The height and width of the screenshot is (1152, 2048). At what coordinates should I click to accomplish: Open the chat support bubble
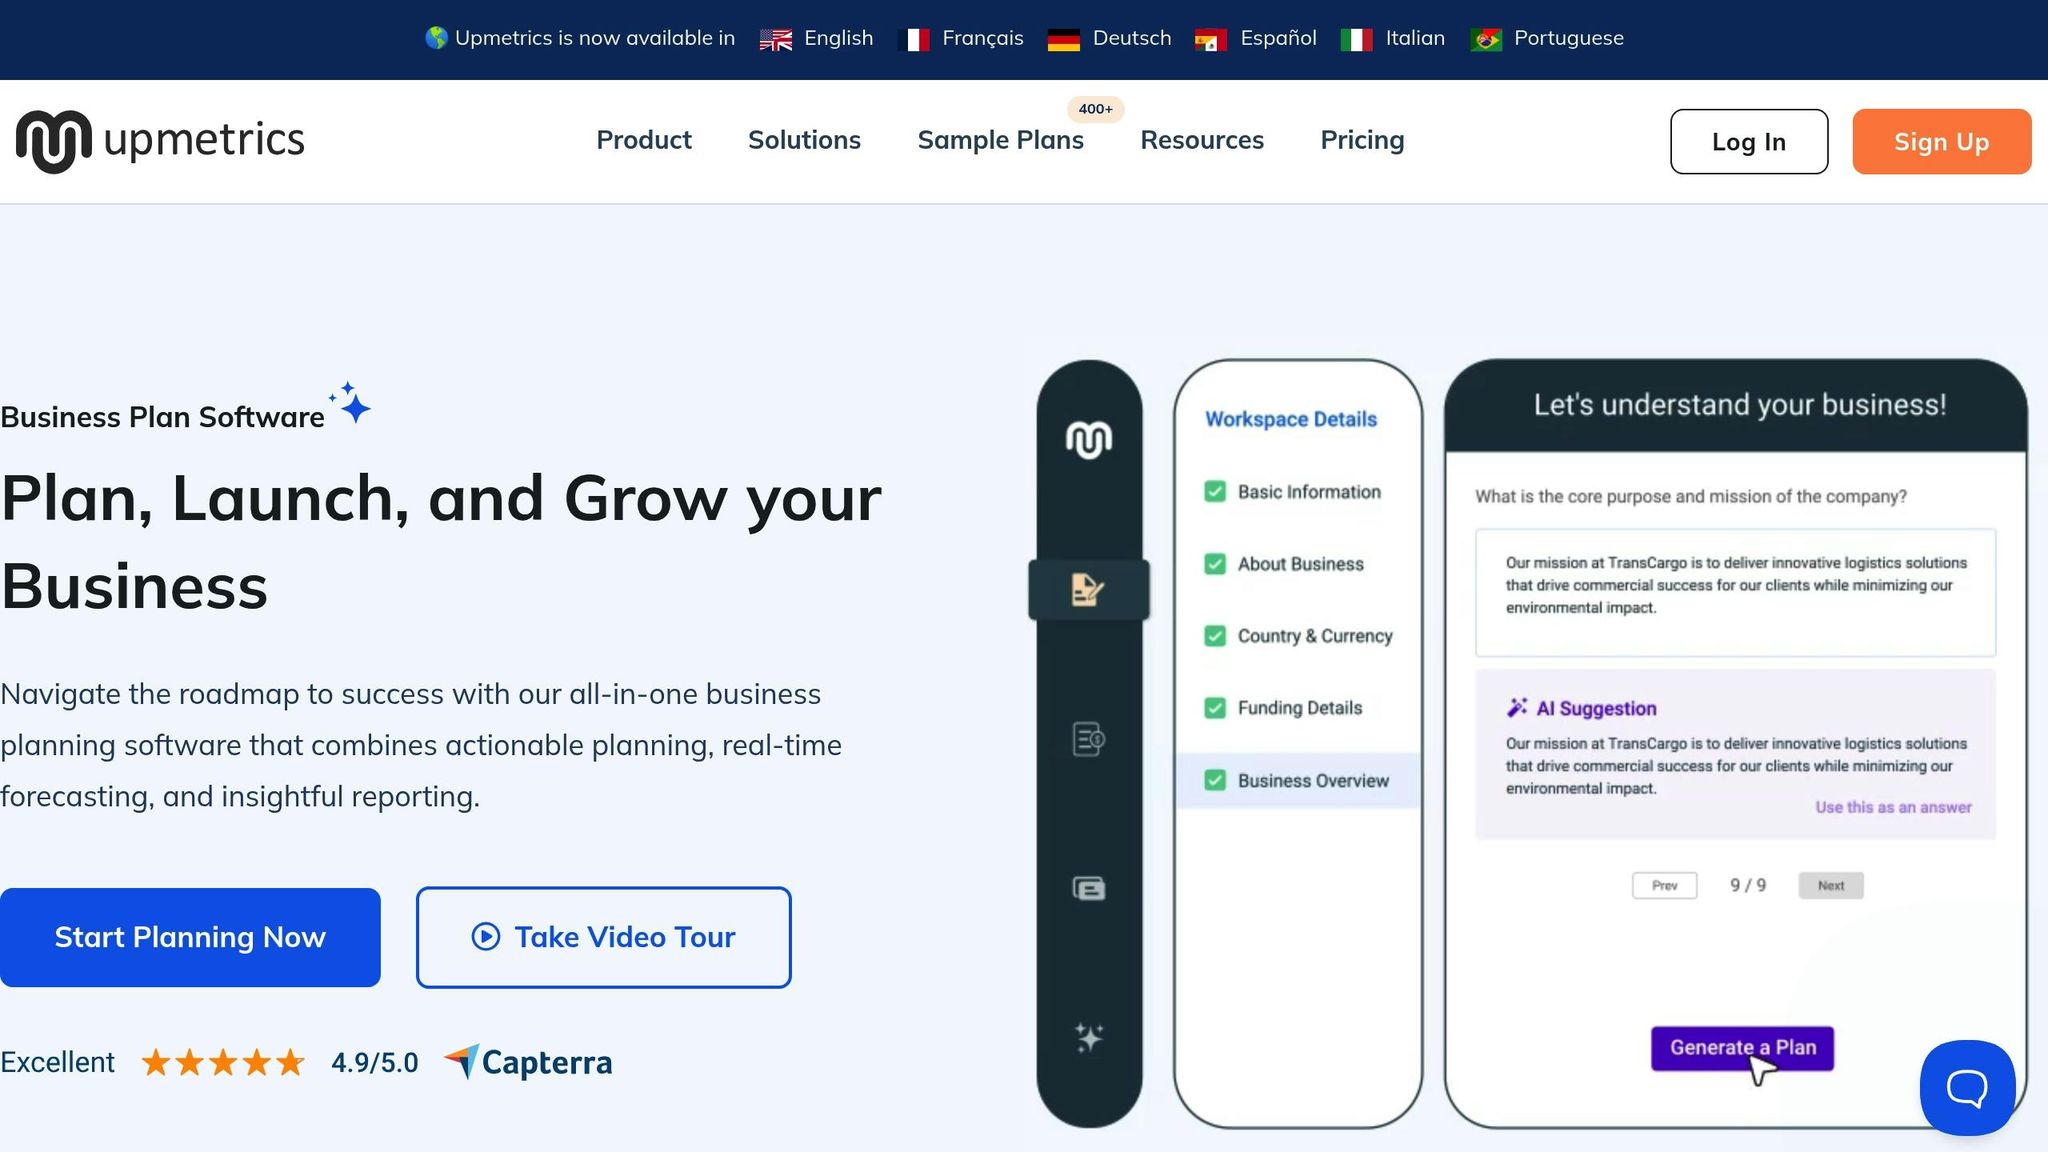[1966, 1087]
